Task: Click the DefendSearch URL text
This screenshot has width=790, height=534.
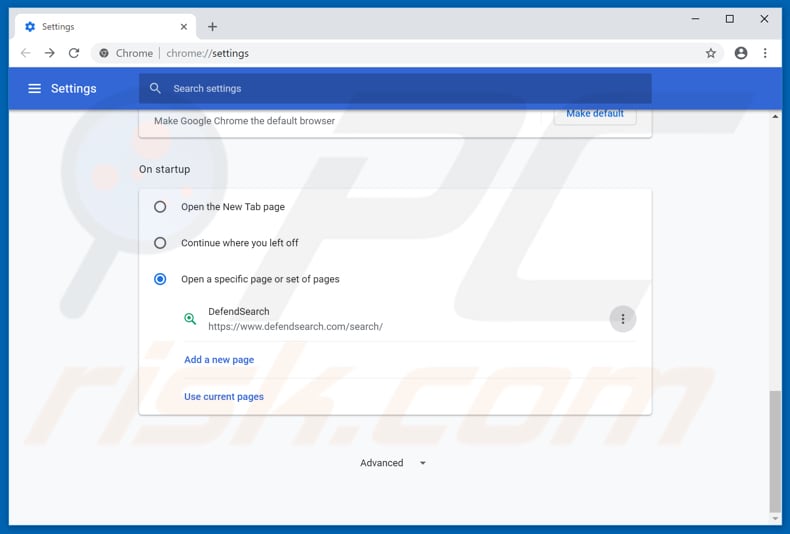Action: point(295,326)
